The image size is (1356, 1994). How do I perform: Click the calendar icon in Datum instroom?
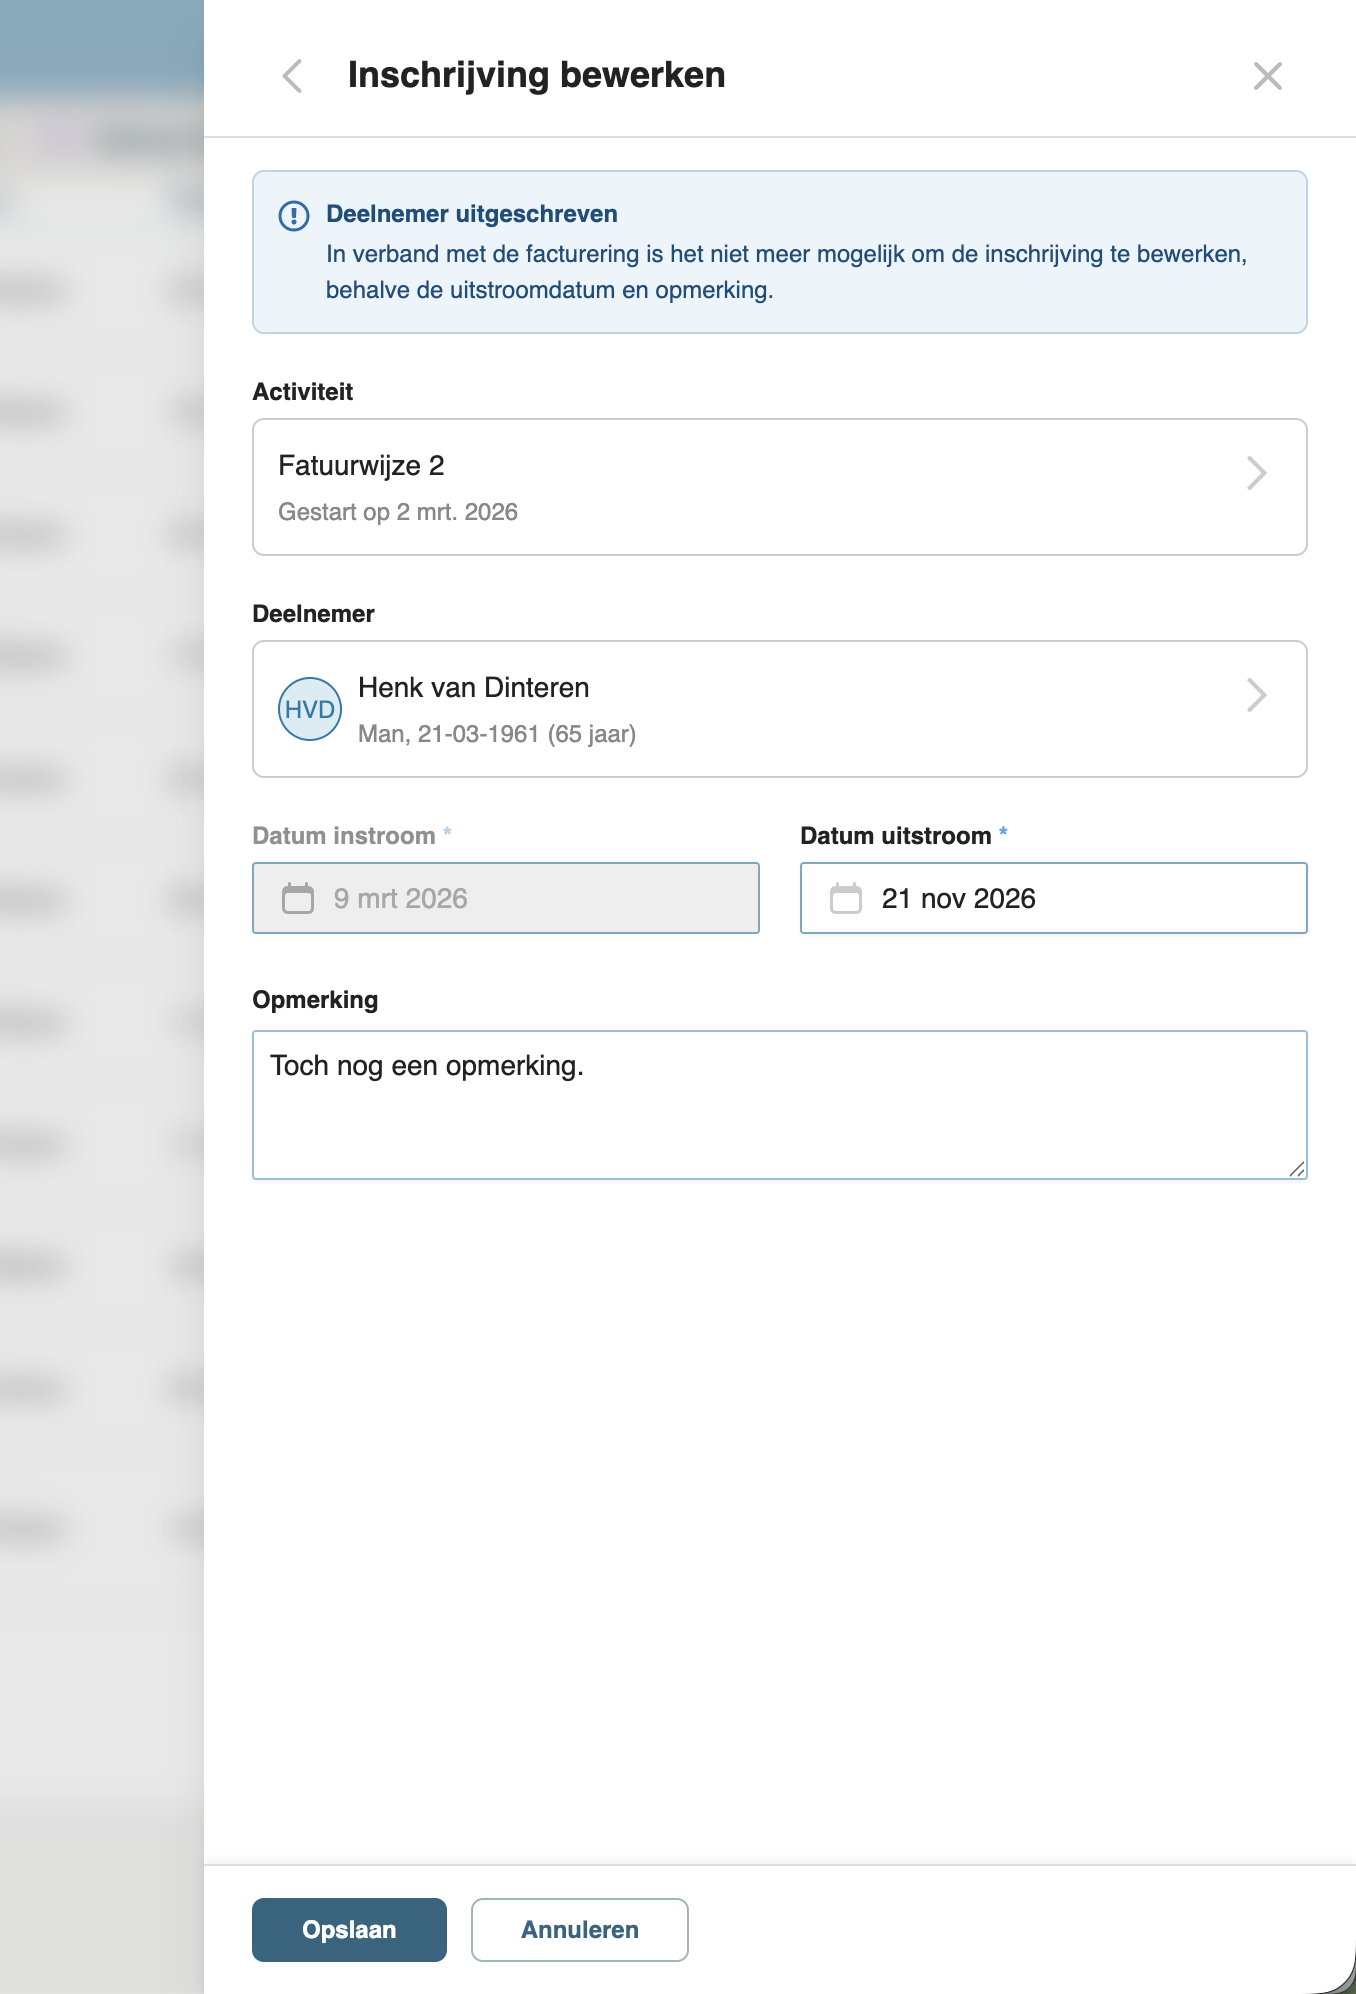pyautogui.click(x=298, y=898)
